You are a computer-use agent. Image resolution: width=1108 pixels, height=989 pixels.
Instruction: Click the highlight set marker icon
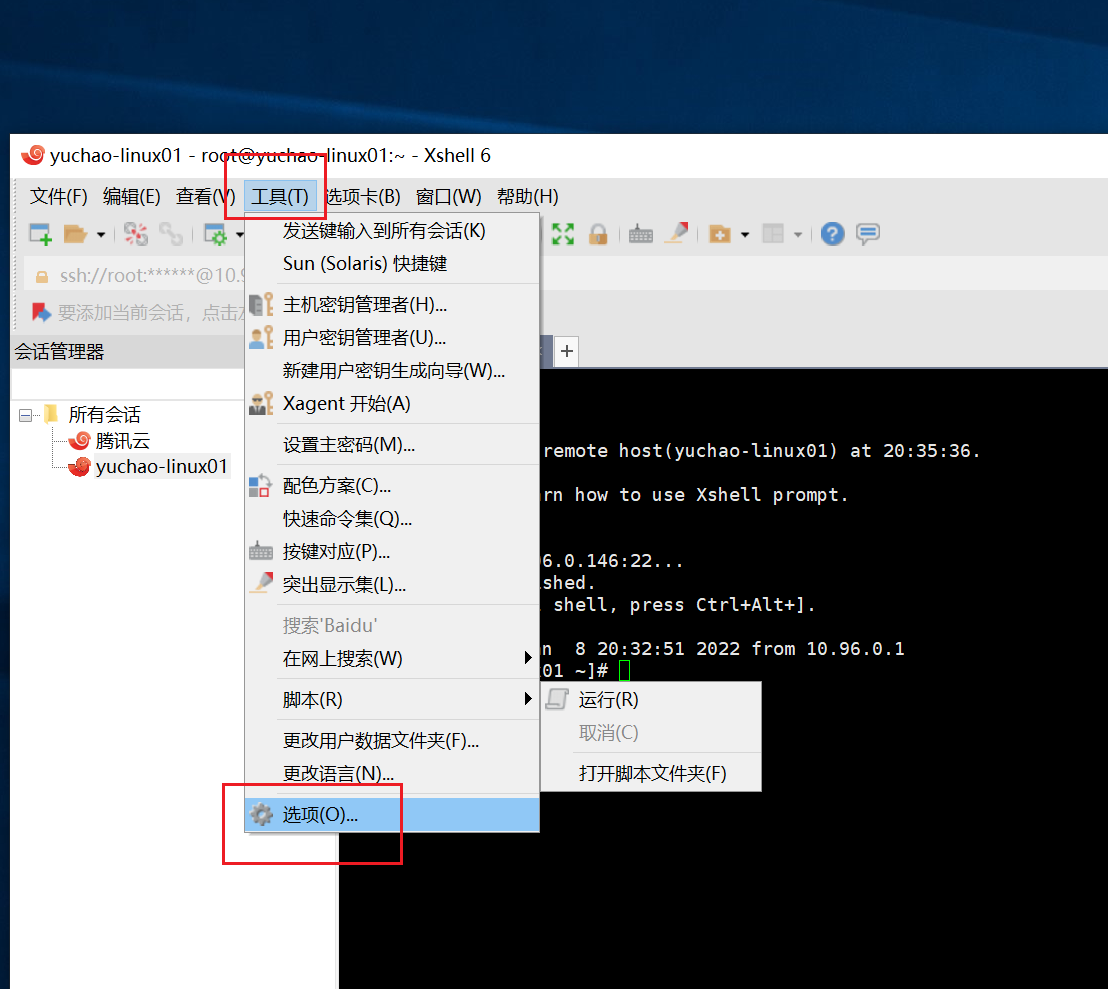[x=677, y=234]
